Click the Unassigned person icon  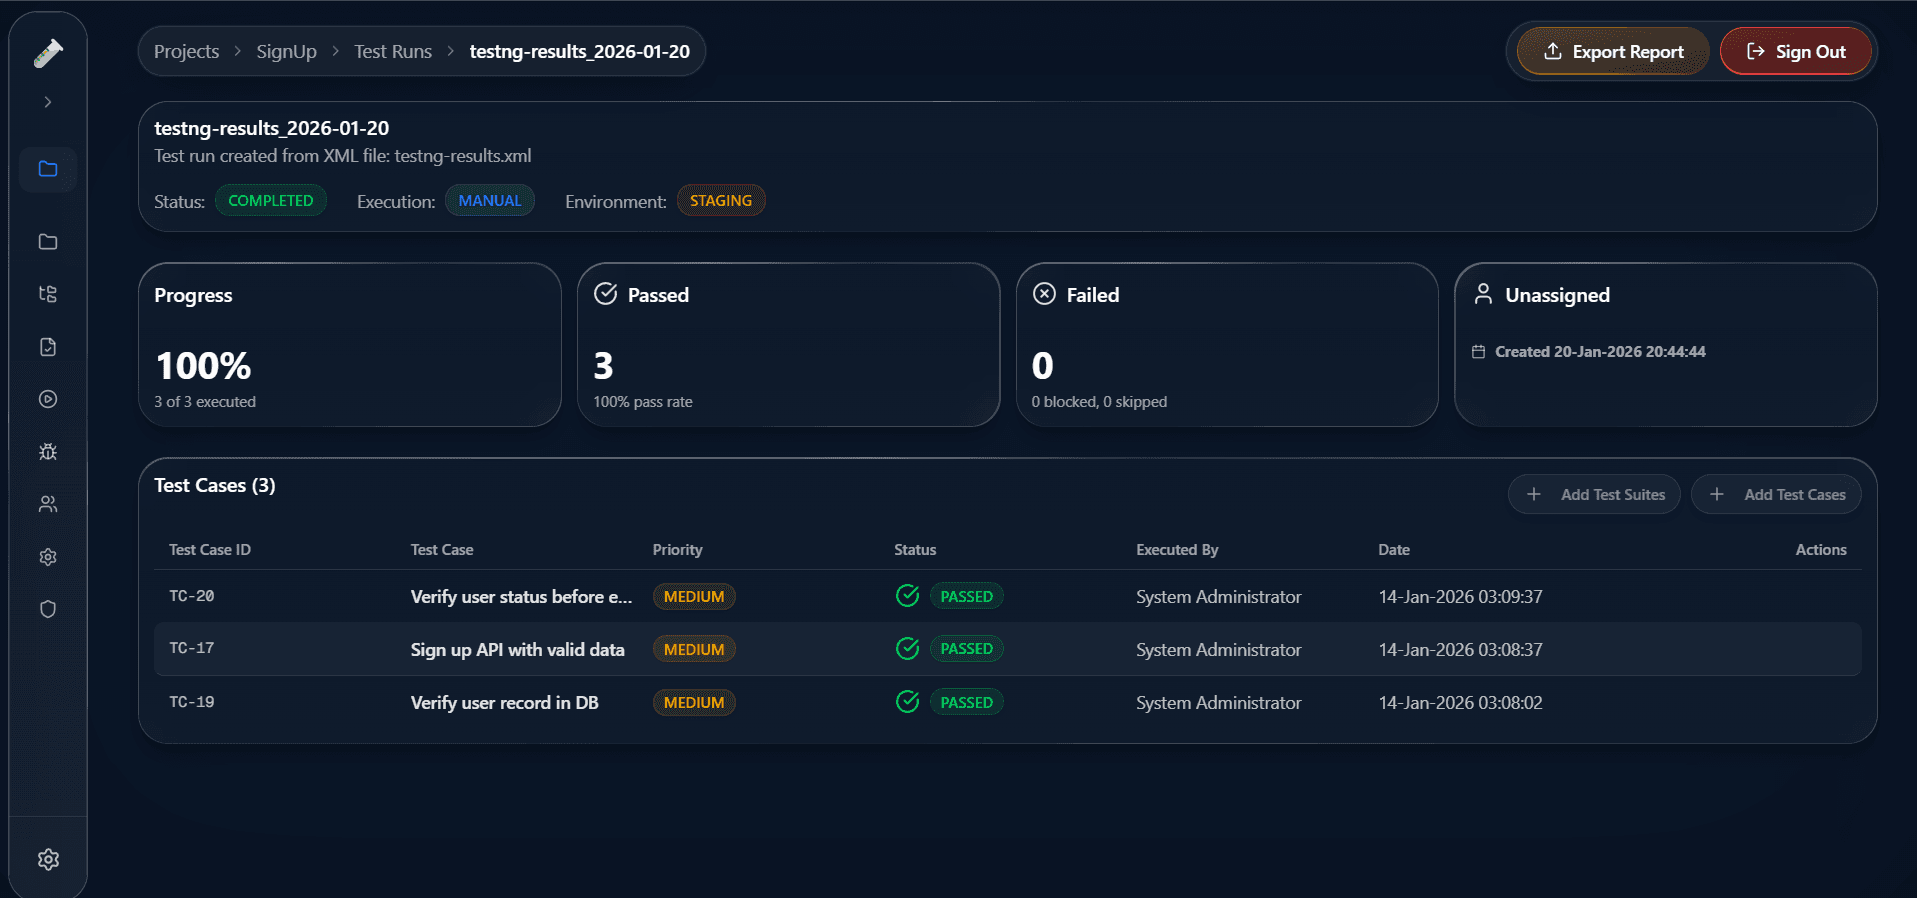[x=1483, y=294]
